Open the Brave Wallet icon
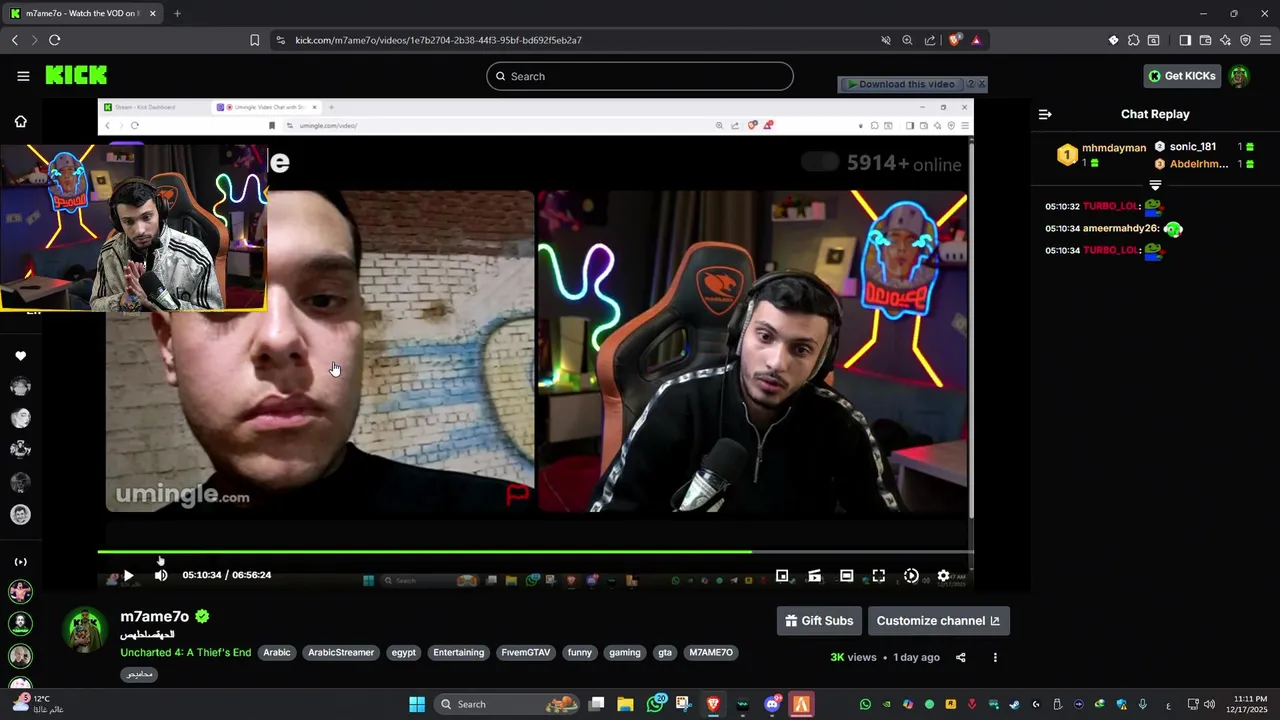This screenshot has height=720, width=1280. click(1205, 40)
